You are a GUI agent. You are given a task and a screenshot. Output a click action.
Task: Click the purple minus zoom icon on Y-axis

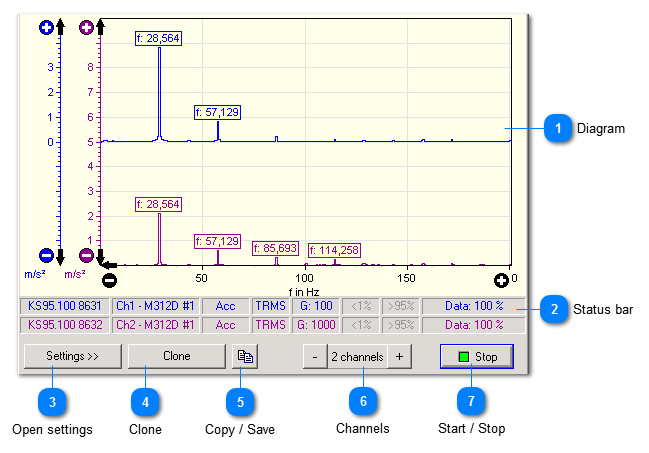point(86,255)
